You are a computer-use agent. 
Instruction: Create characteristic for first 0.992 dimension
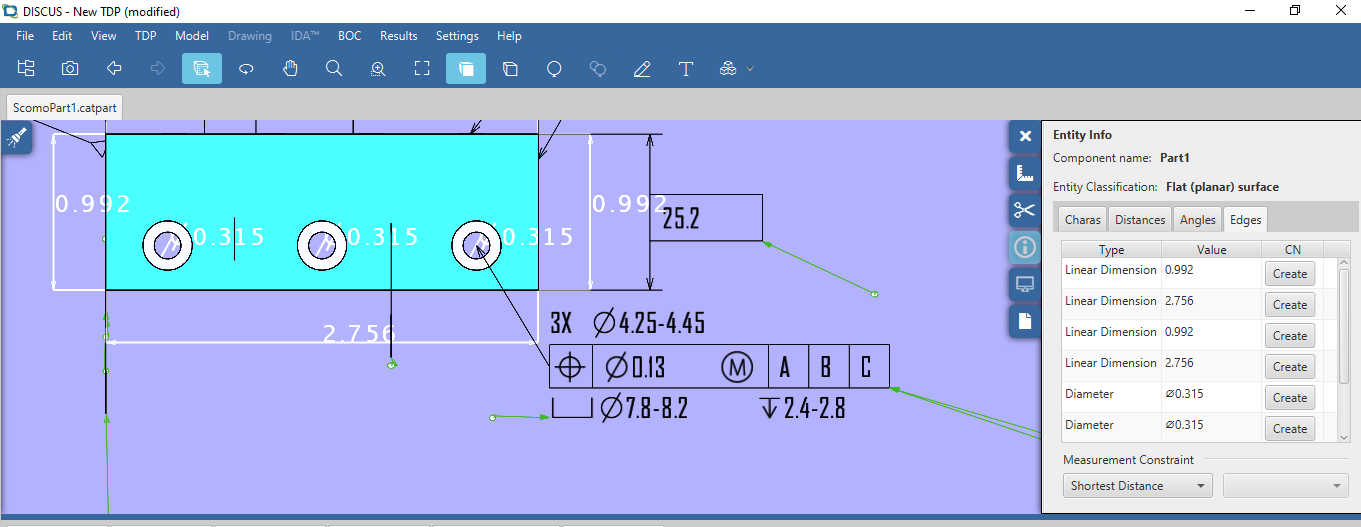(1289, 274)
